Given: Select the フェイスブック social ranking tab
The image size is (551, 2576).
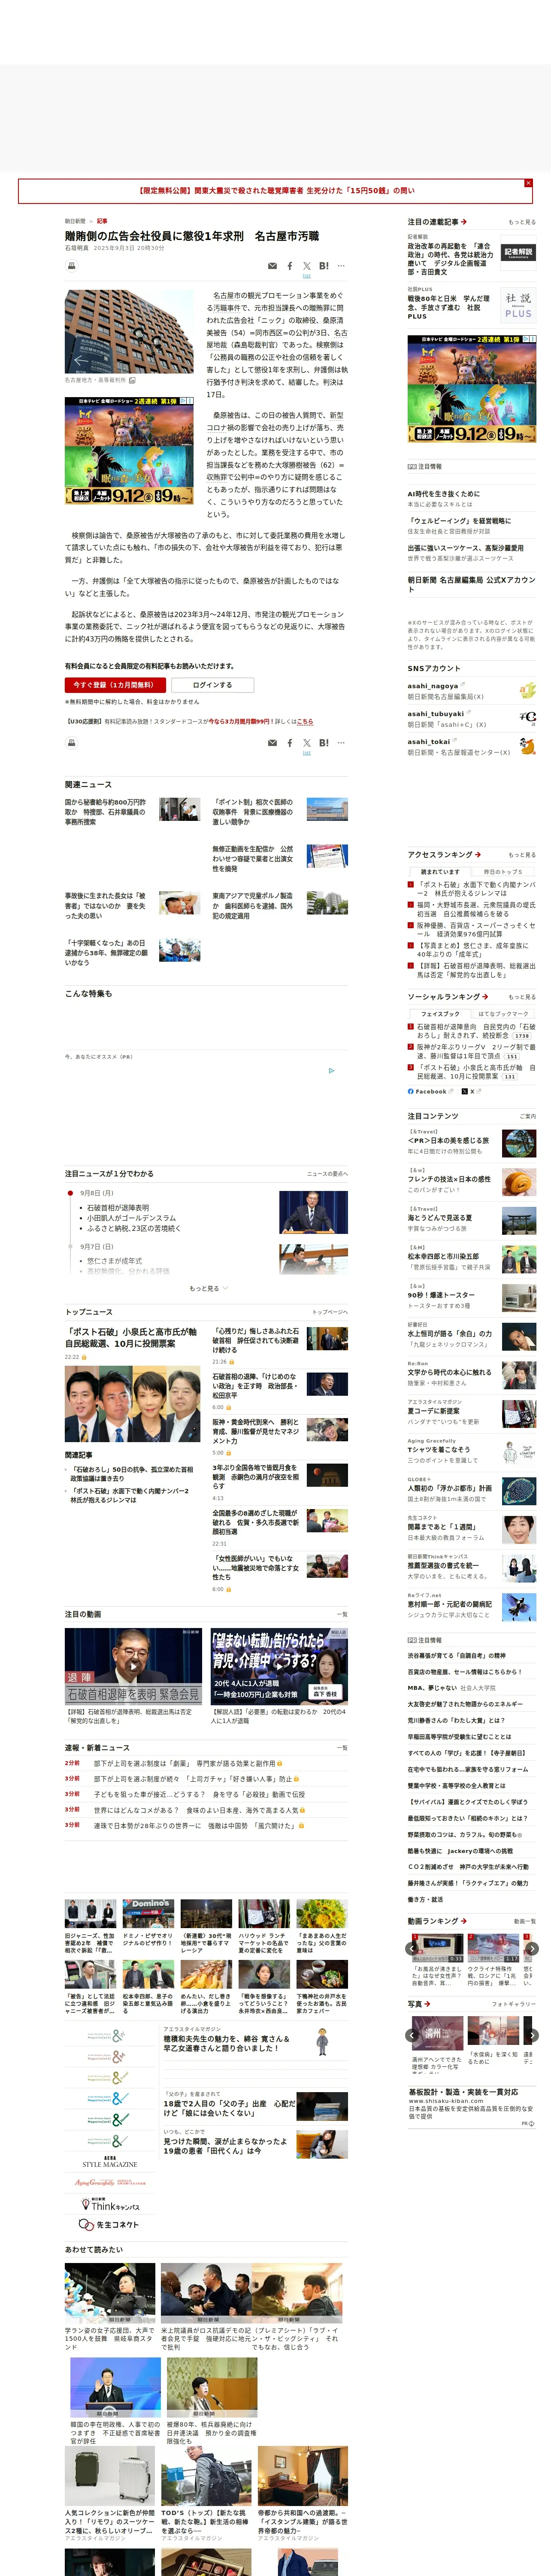Looking at the screenshot, I should [x=440, y=1014].
